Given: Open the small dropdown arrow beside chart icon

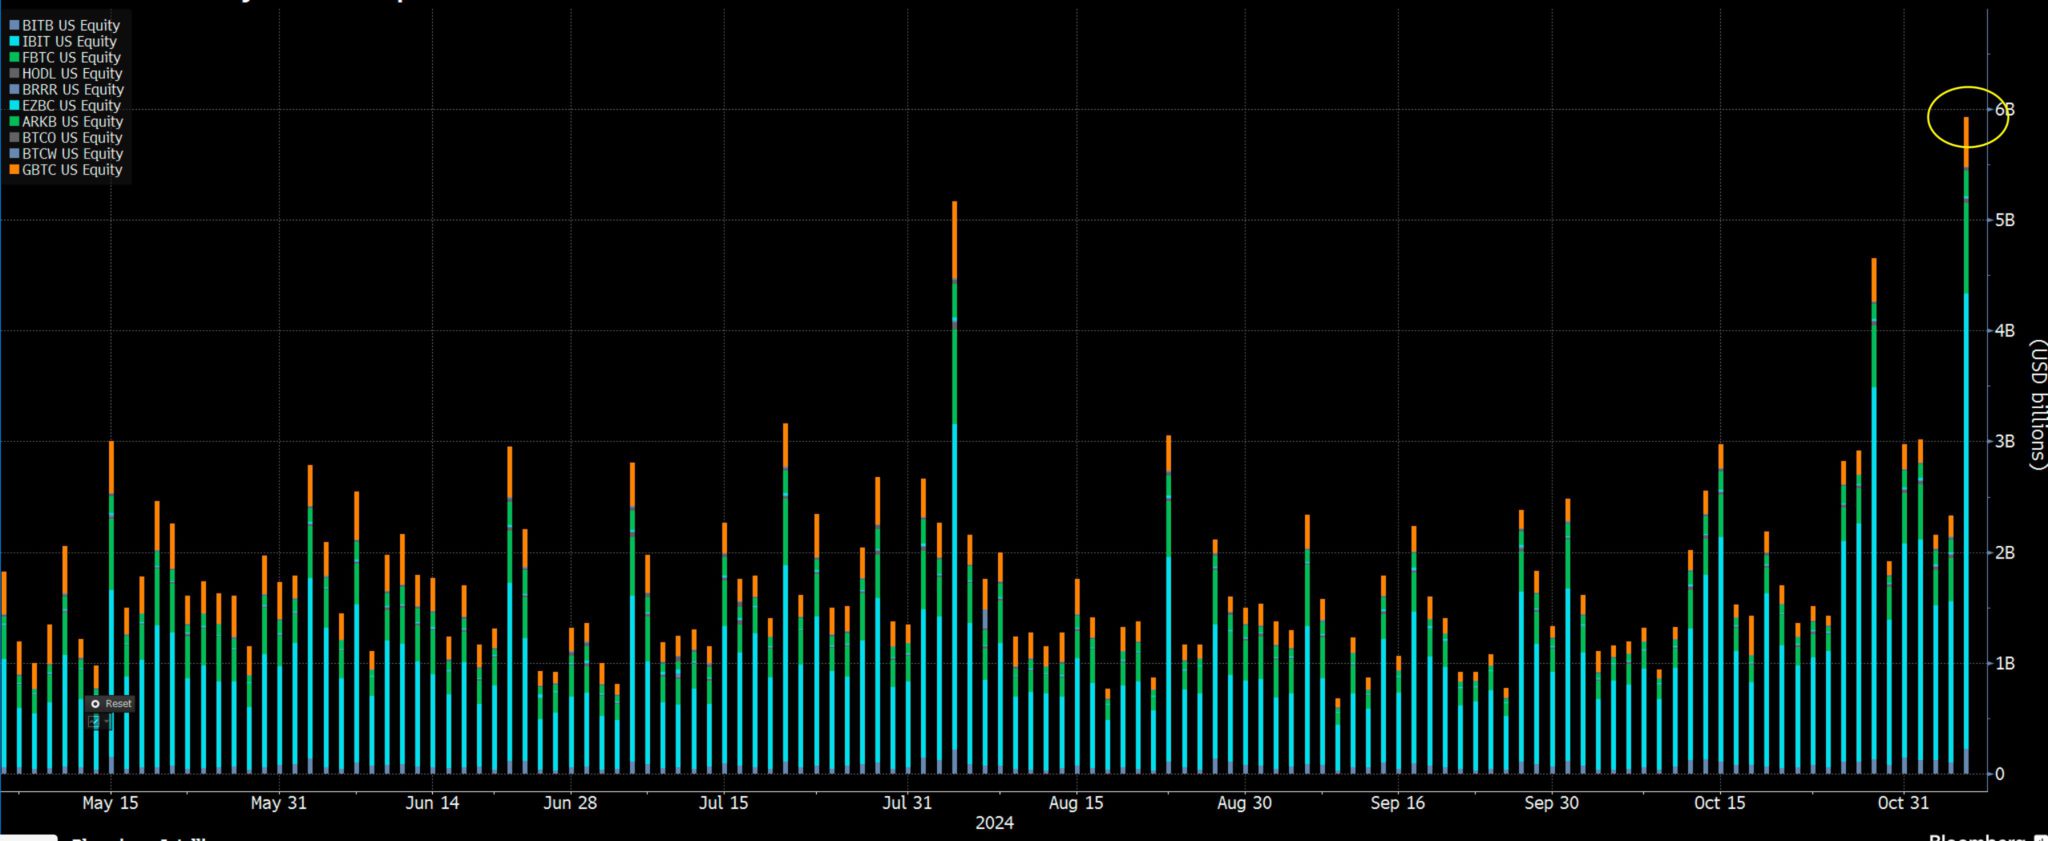Looking at the screenshot, I should (106, 721).
